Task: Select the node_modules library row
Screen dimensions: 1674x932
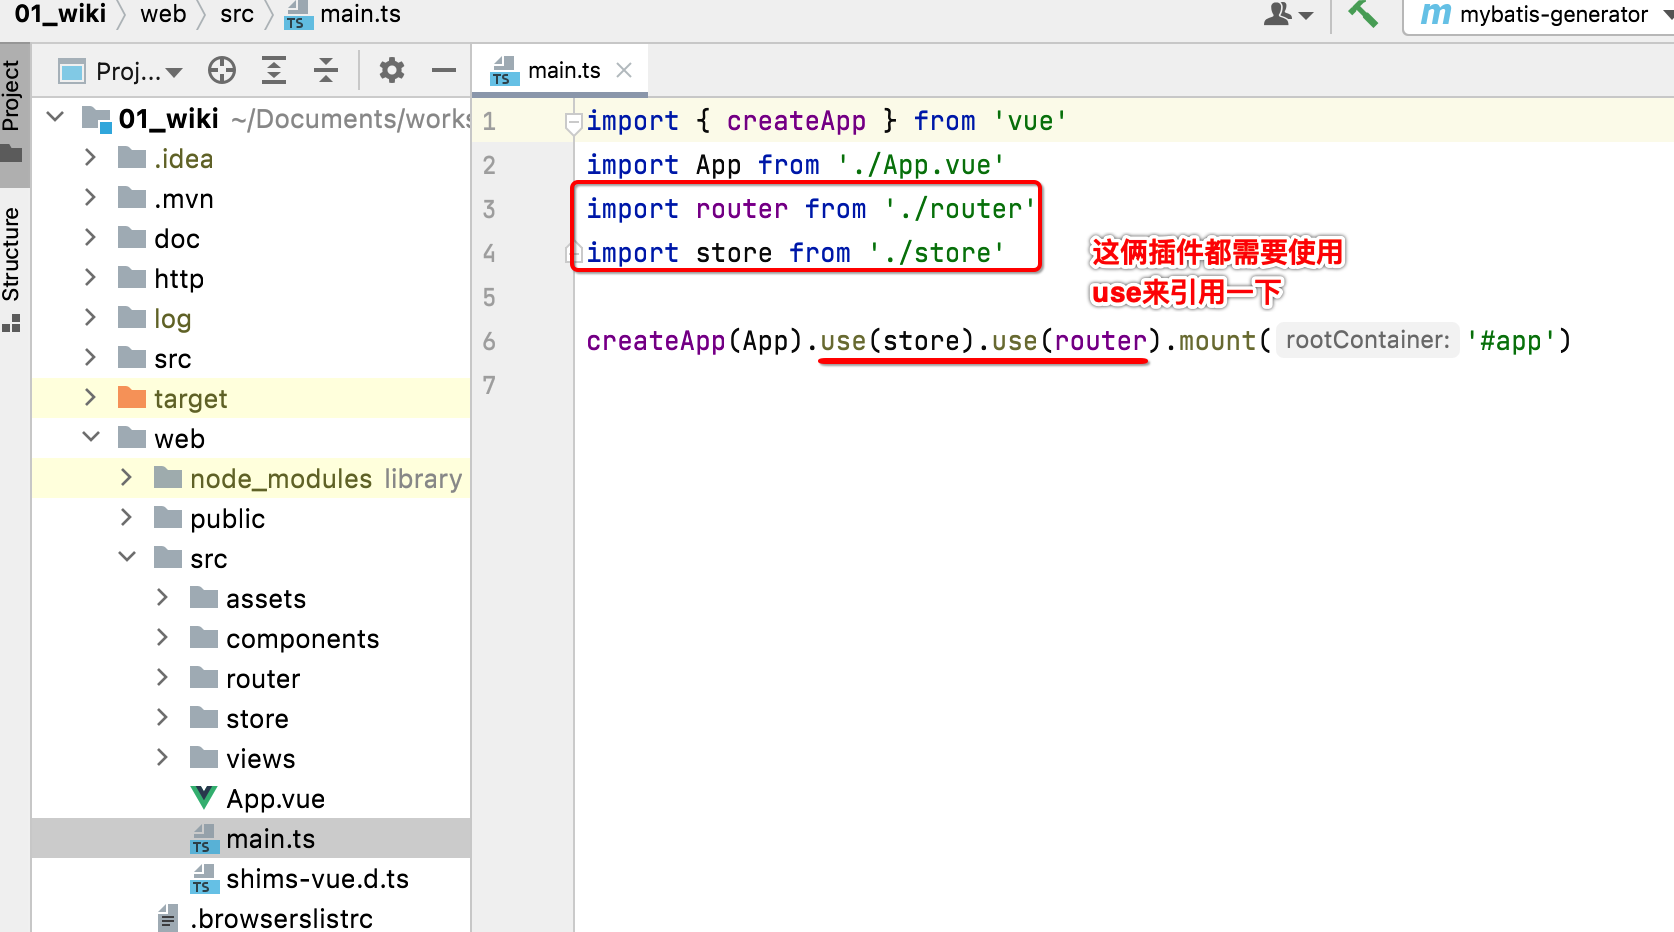Action: (251, 478)
